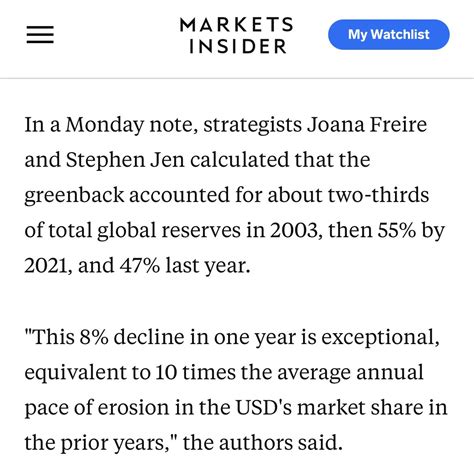Open My Watchlist
474x472 pixels.
[389, 34]
